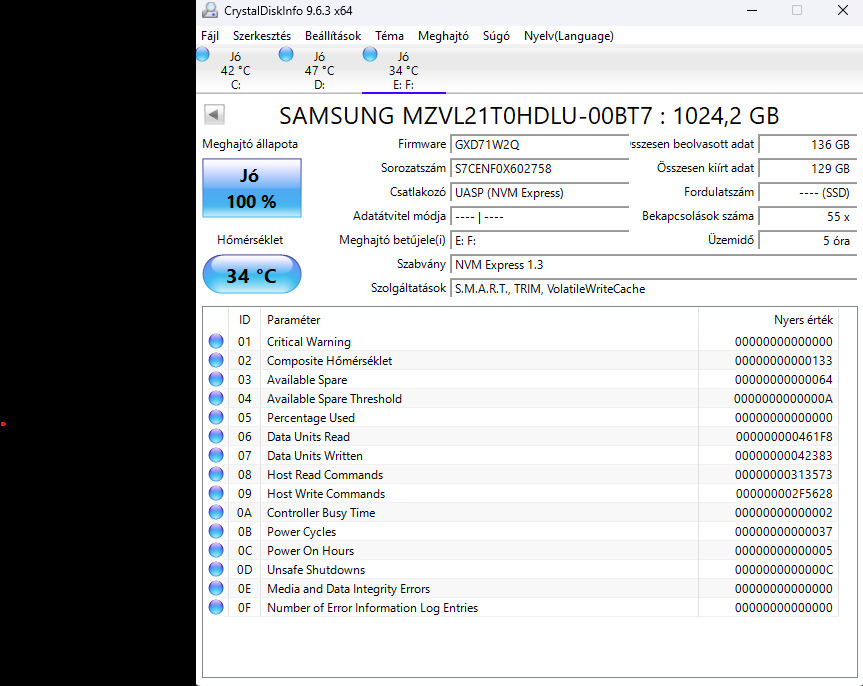The image size is (863, 686).
Task: Click the Meghajtó betűjele(i) field E: F:
Action: (x=539, y=241)
